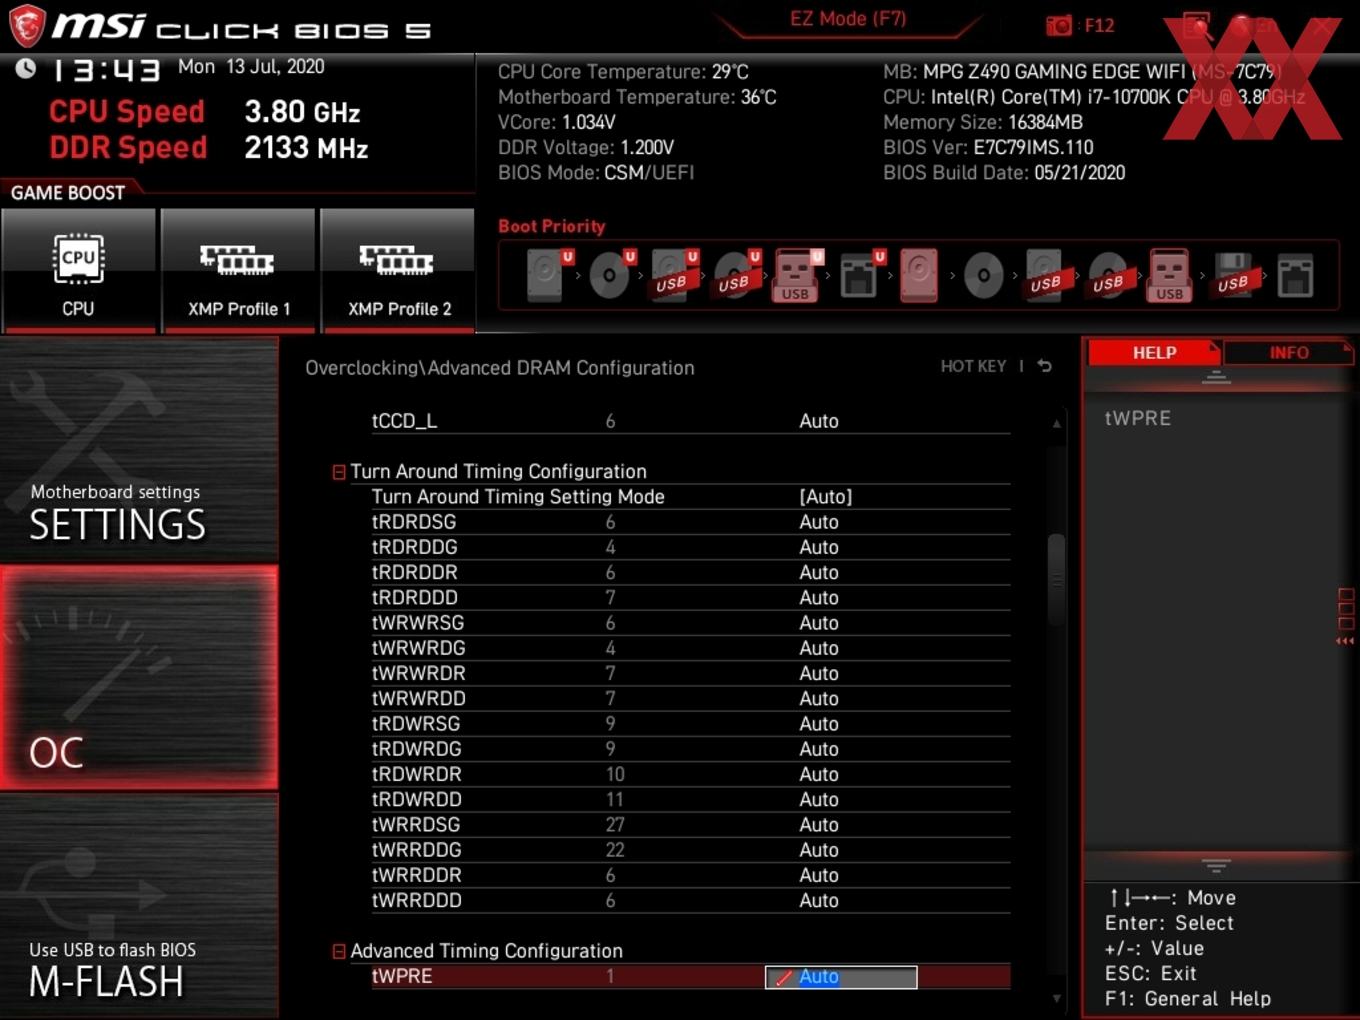
Task: Click the BIOS Mode: CSM/UEFI text
Action: tap(596, 173)
